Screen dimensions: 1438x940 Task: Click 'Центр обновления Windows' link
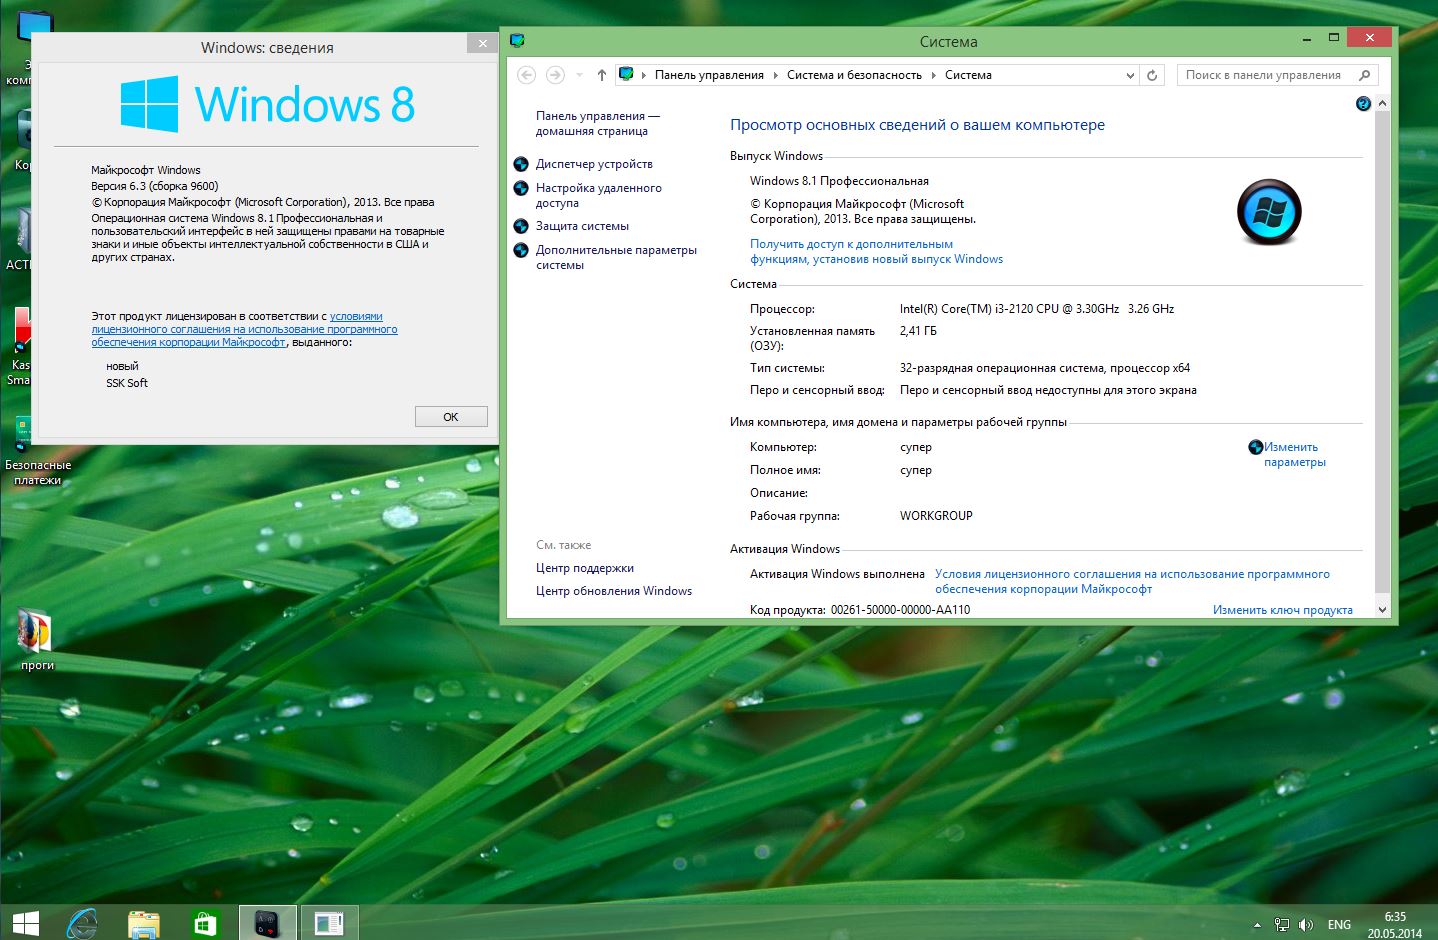point(614,591)
